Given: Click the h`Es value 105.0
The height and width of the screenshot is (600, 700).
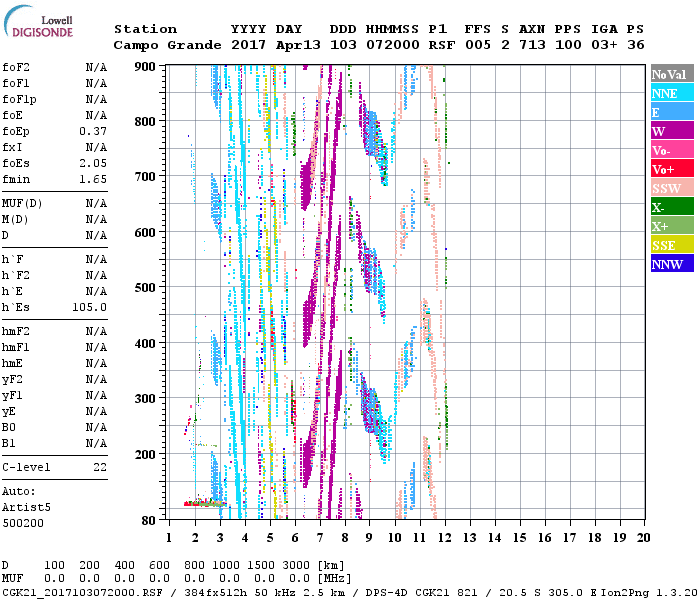Looking at the screenshot, I should pos(89,307).
